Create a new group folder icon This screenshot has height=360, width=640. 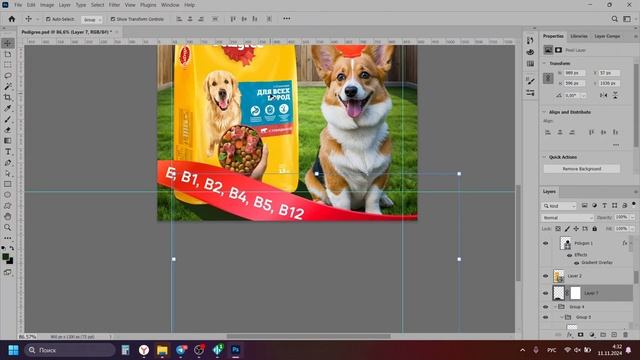tap(603, 335)
